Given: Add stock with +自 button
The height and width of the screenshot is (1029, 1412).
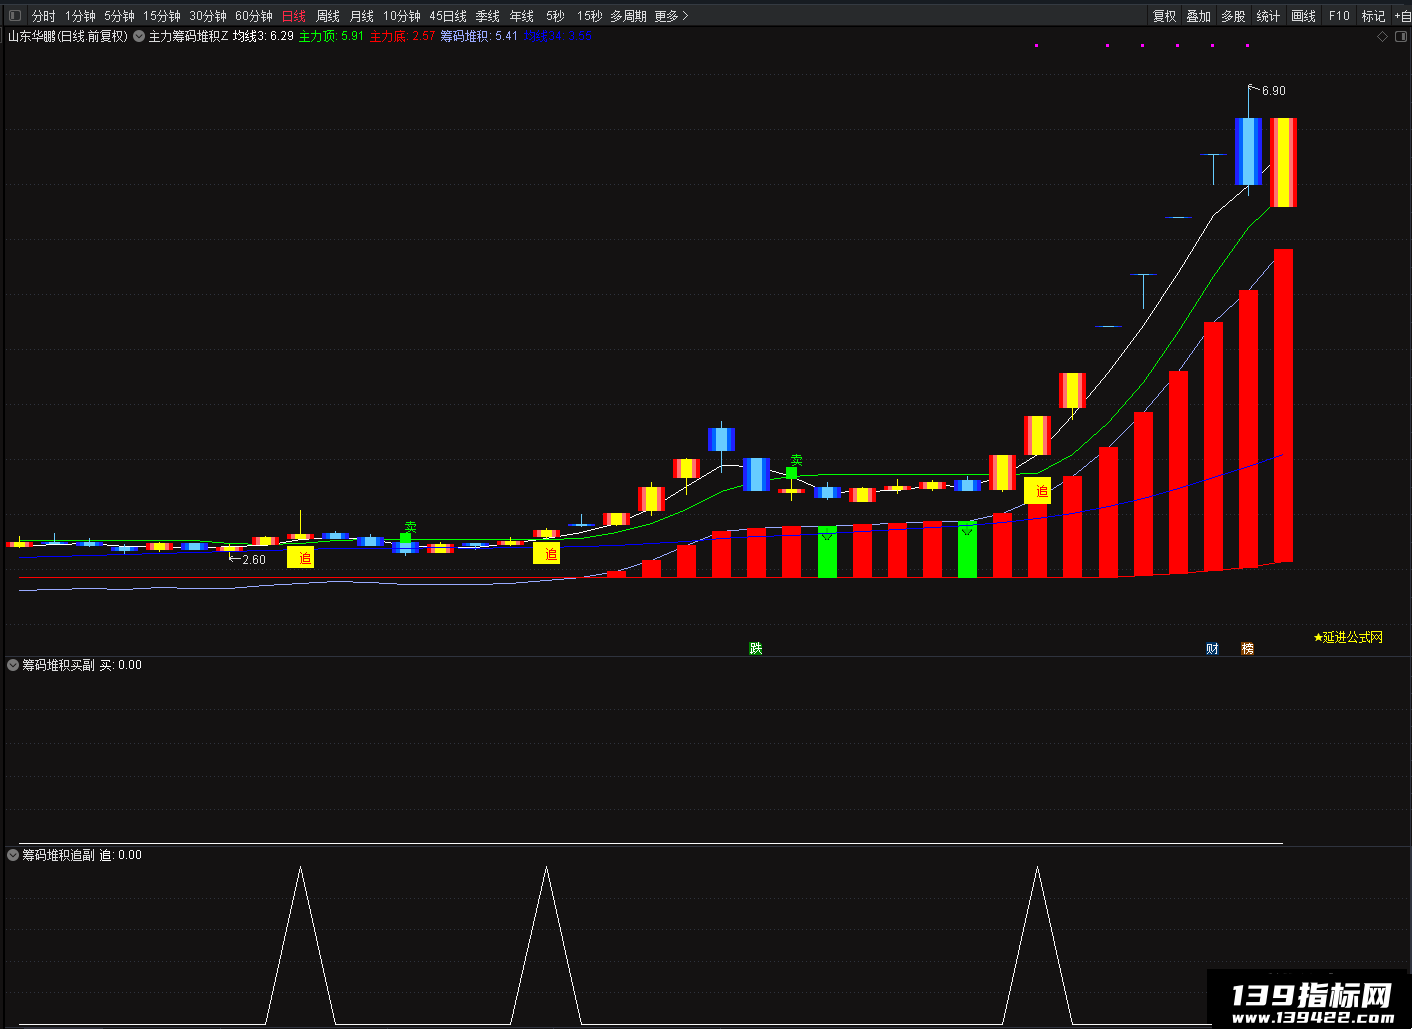Looking at the screenshot, I should [1402, 16].
